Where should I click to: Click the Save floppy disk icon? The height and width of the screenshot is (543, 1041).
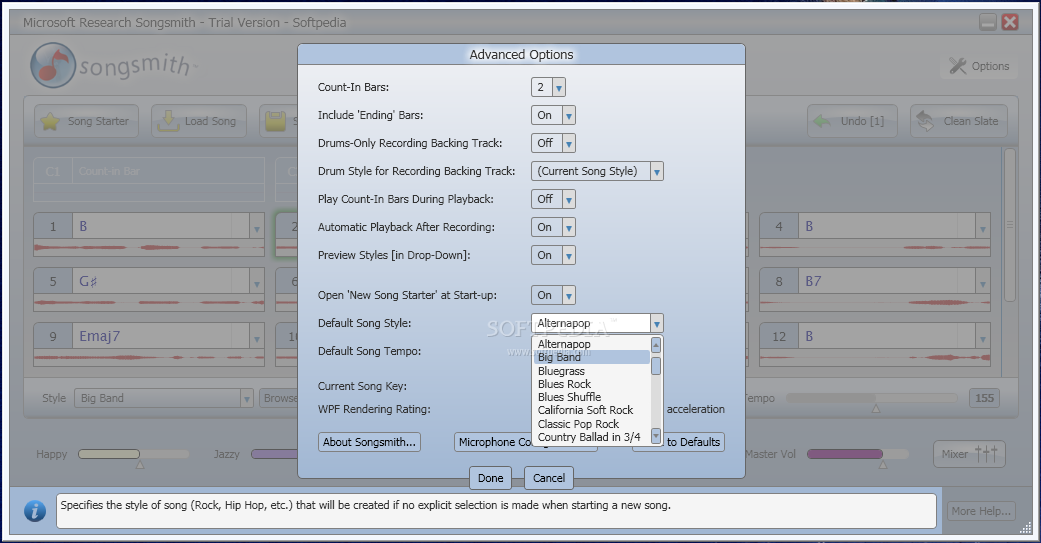coord(276,121)
